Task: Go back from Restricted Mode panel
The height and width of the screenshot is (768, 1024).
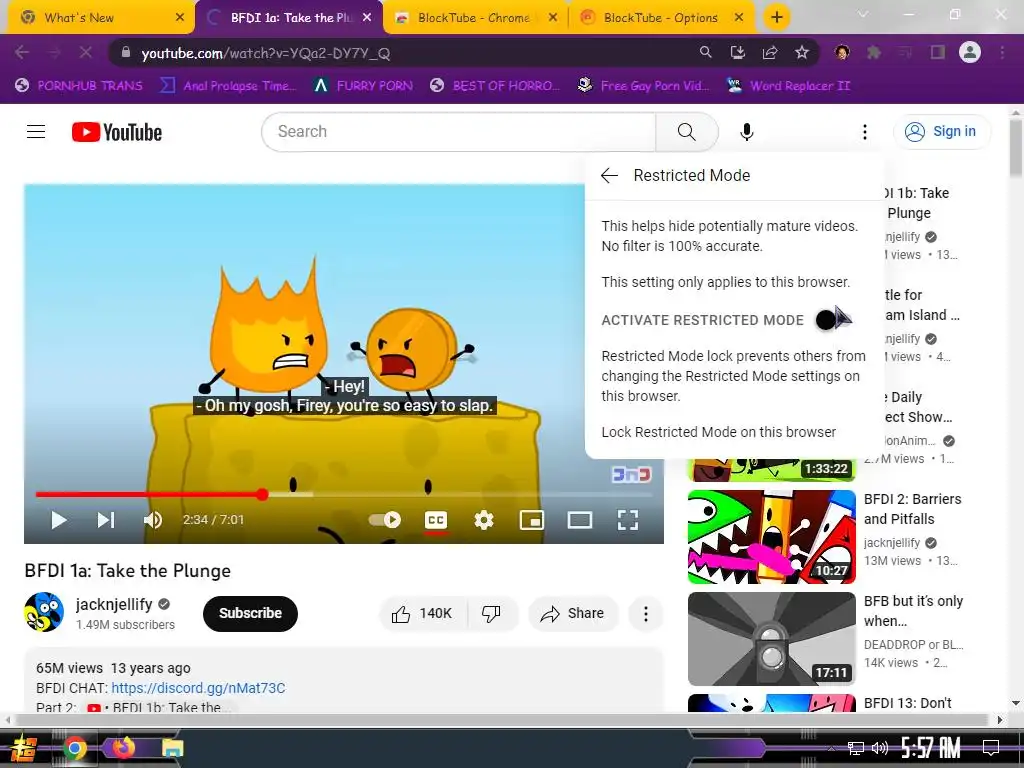Action: point(609,175)
